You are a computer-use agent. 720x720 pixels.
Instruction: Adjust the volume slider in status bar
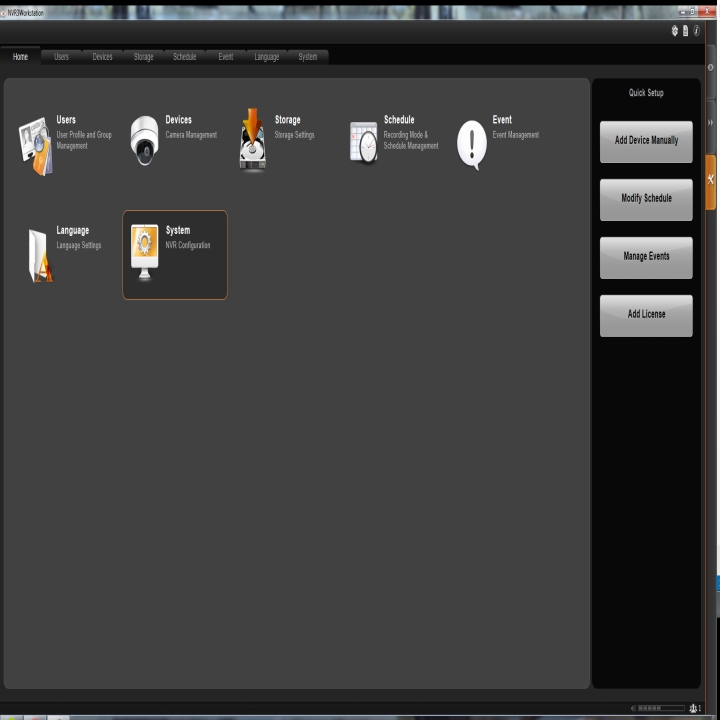coord(660,708)
